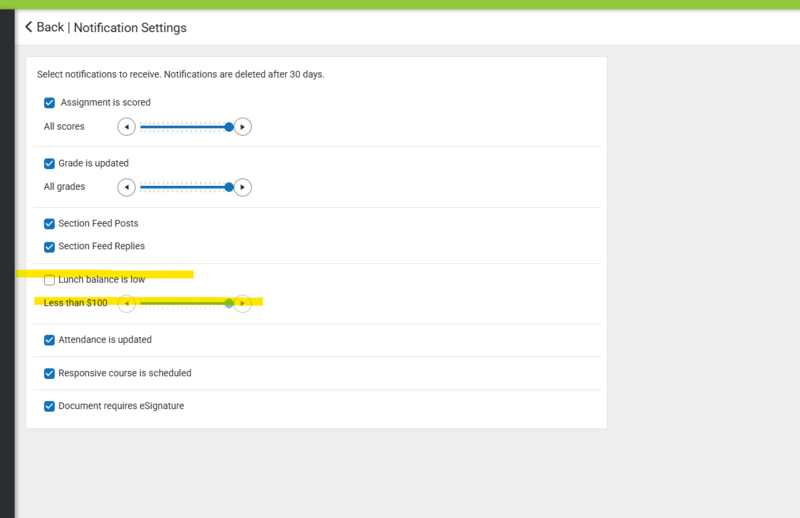This screenshot has width=800, height=518.
Task: Click left arrow beside All grades slider
Action: click(x=126, y=187)
